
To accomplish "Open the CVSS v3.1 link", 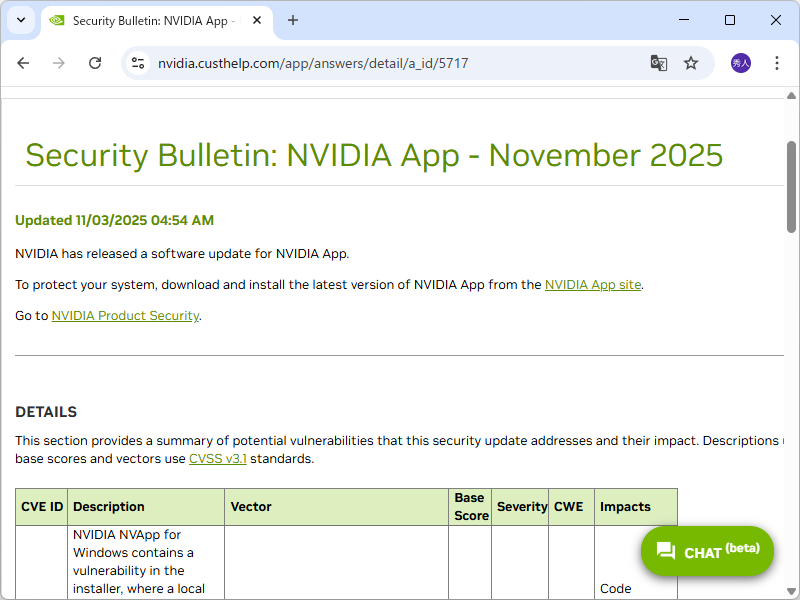I will point(218,459).
